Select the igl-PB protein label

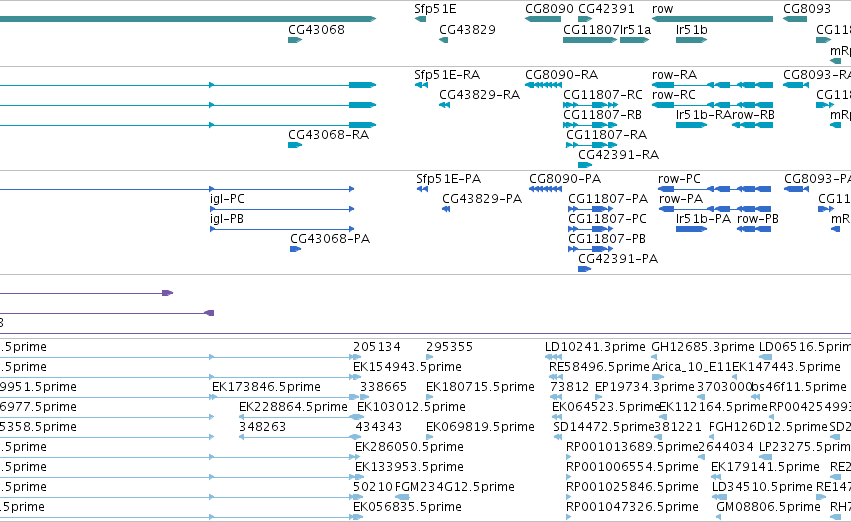pos(227,219)
